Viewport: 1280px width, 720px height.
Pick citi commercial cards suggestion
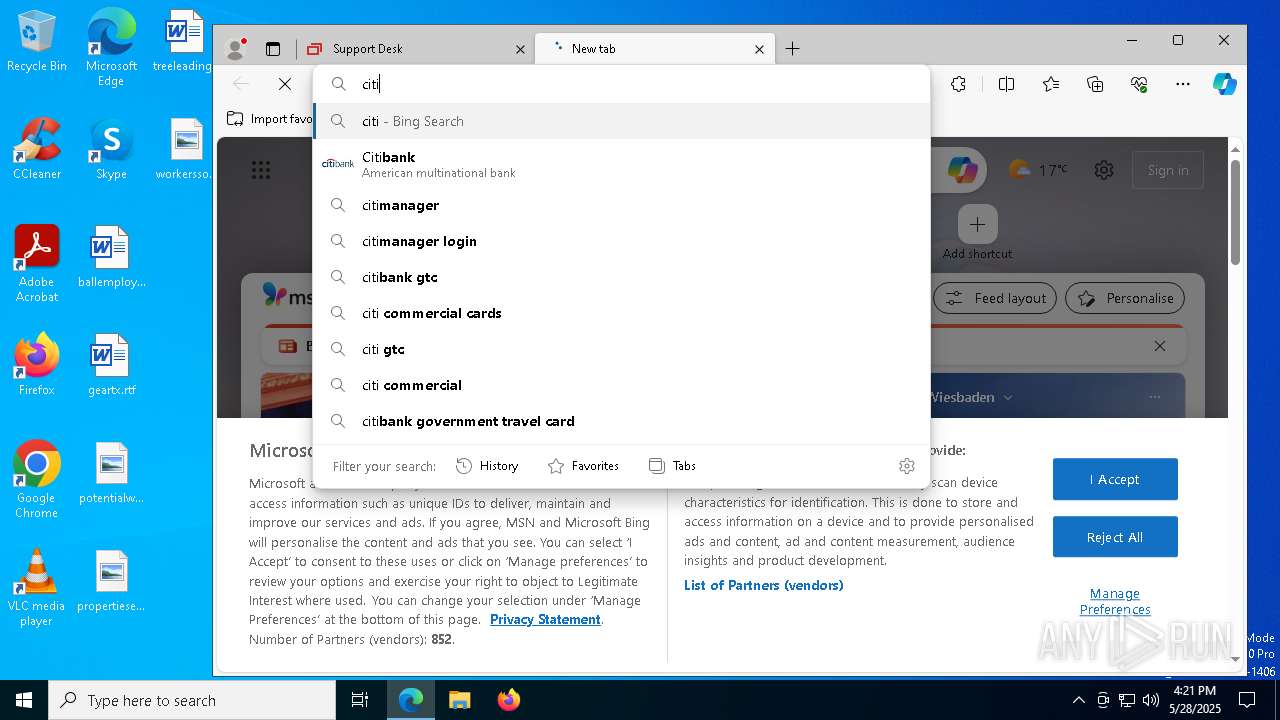(621, 313)
